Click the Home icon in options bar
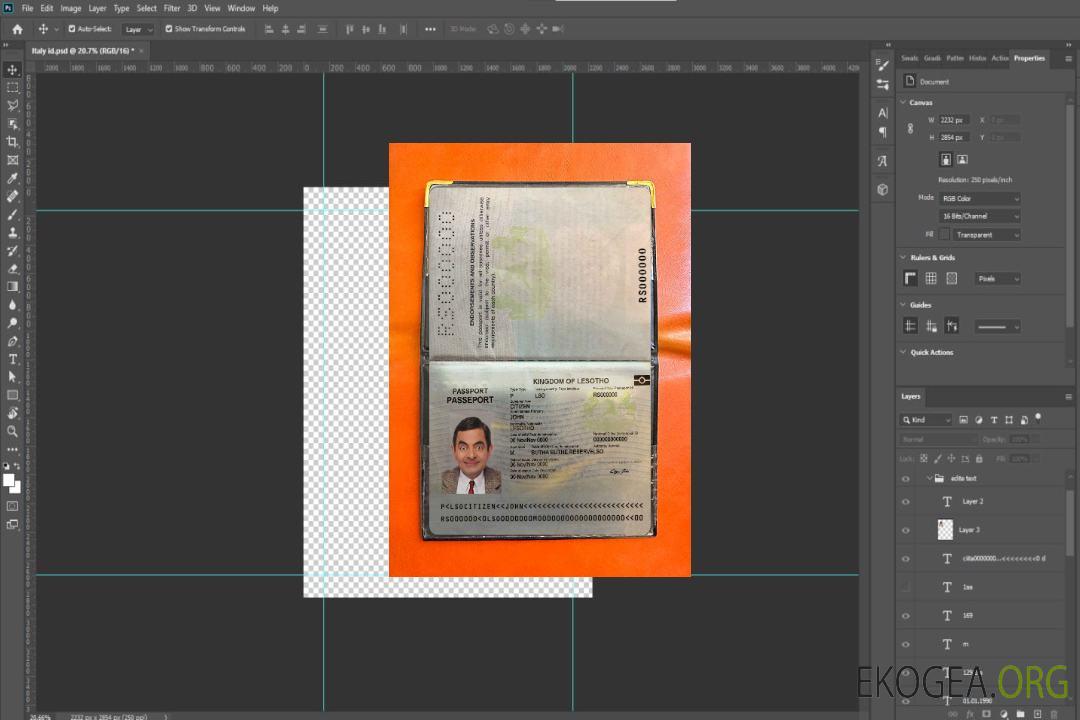 (17, 29)
